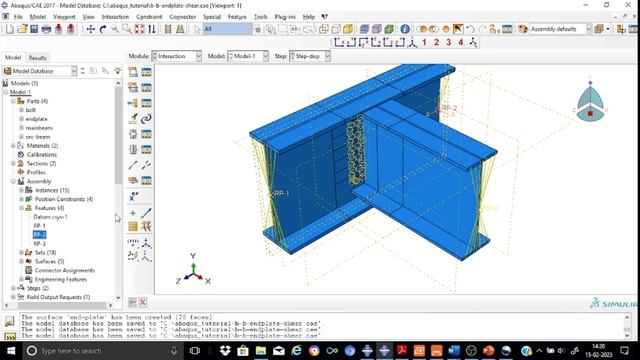
Task: Select the Rotate View tool
Action: click(x=103, y=29)
